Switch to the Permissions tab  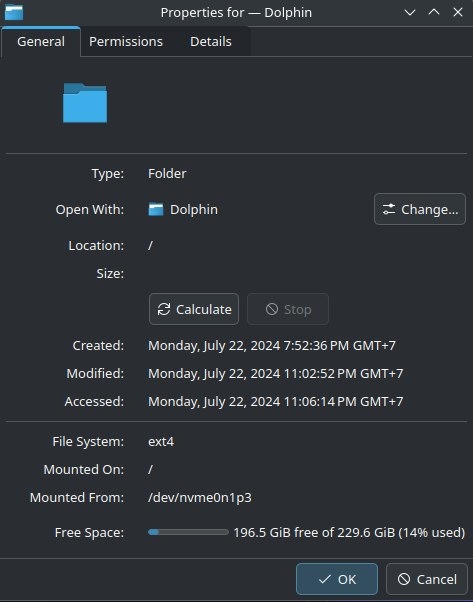126,41
